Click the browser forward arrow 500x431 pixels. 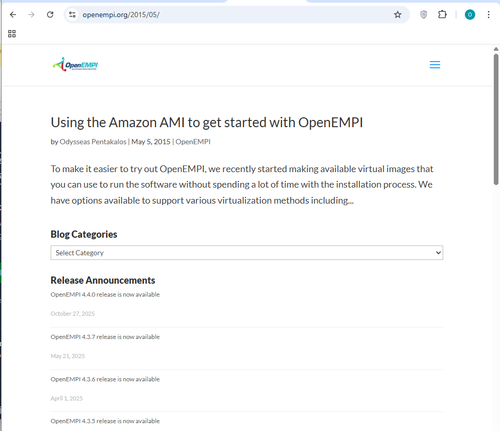(31, 15)
